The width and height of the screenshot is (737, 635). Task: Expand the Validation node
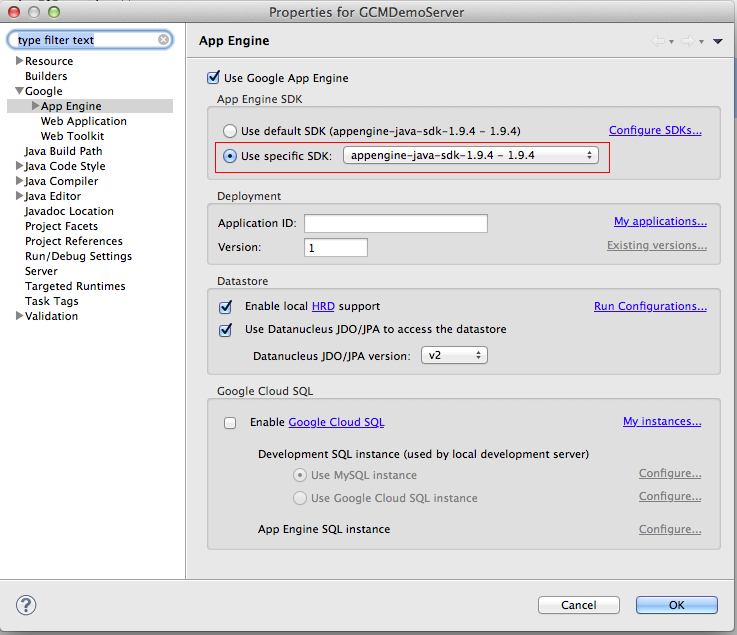click(19, 315)
